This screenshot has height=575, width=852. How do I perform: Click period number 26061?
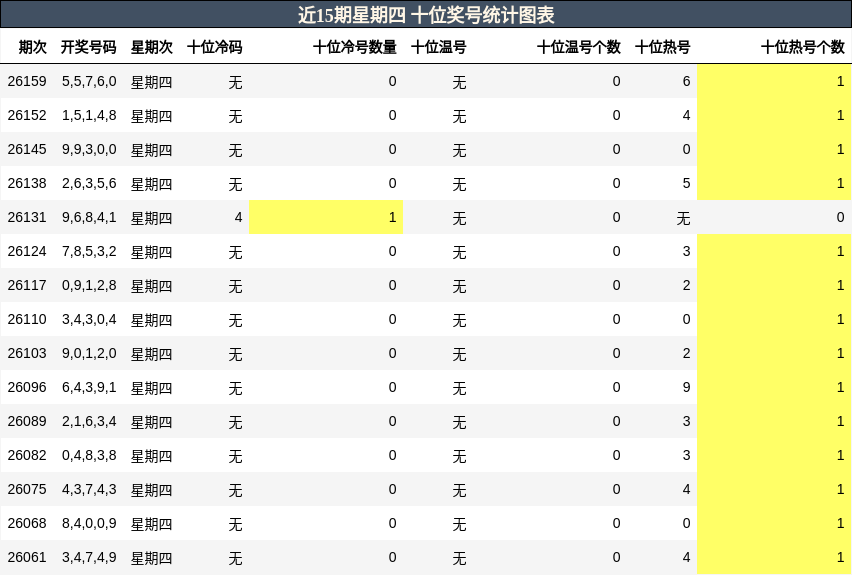27,557
